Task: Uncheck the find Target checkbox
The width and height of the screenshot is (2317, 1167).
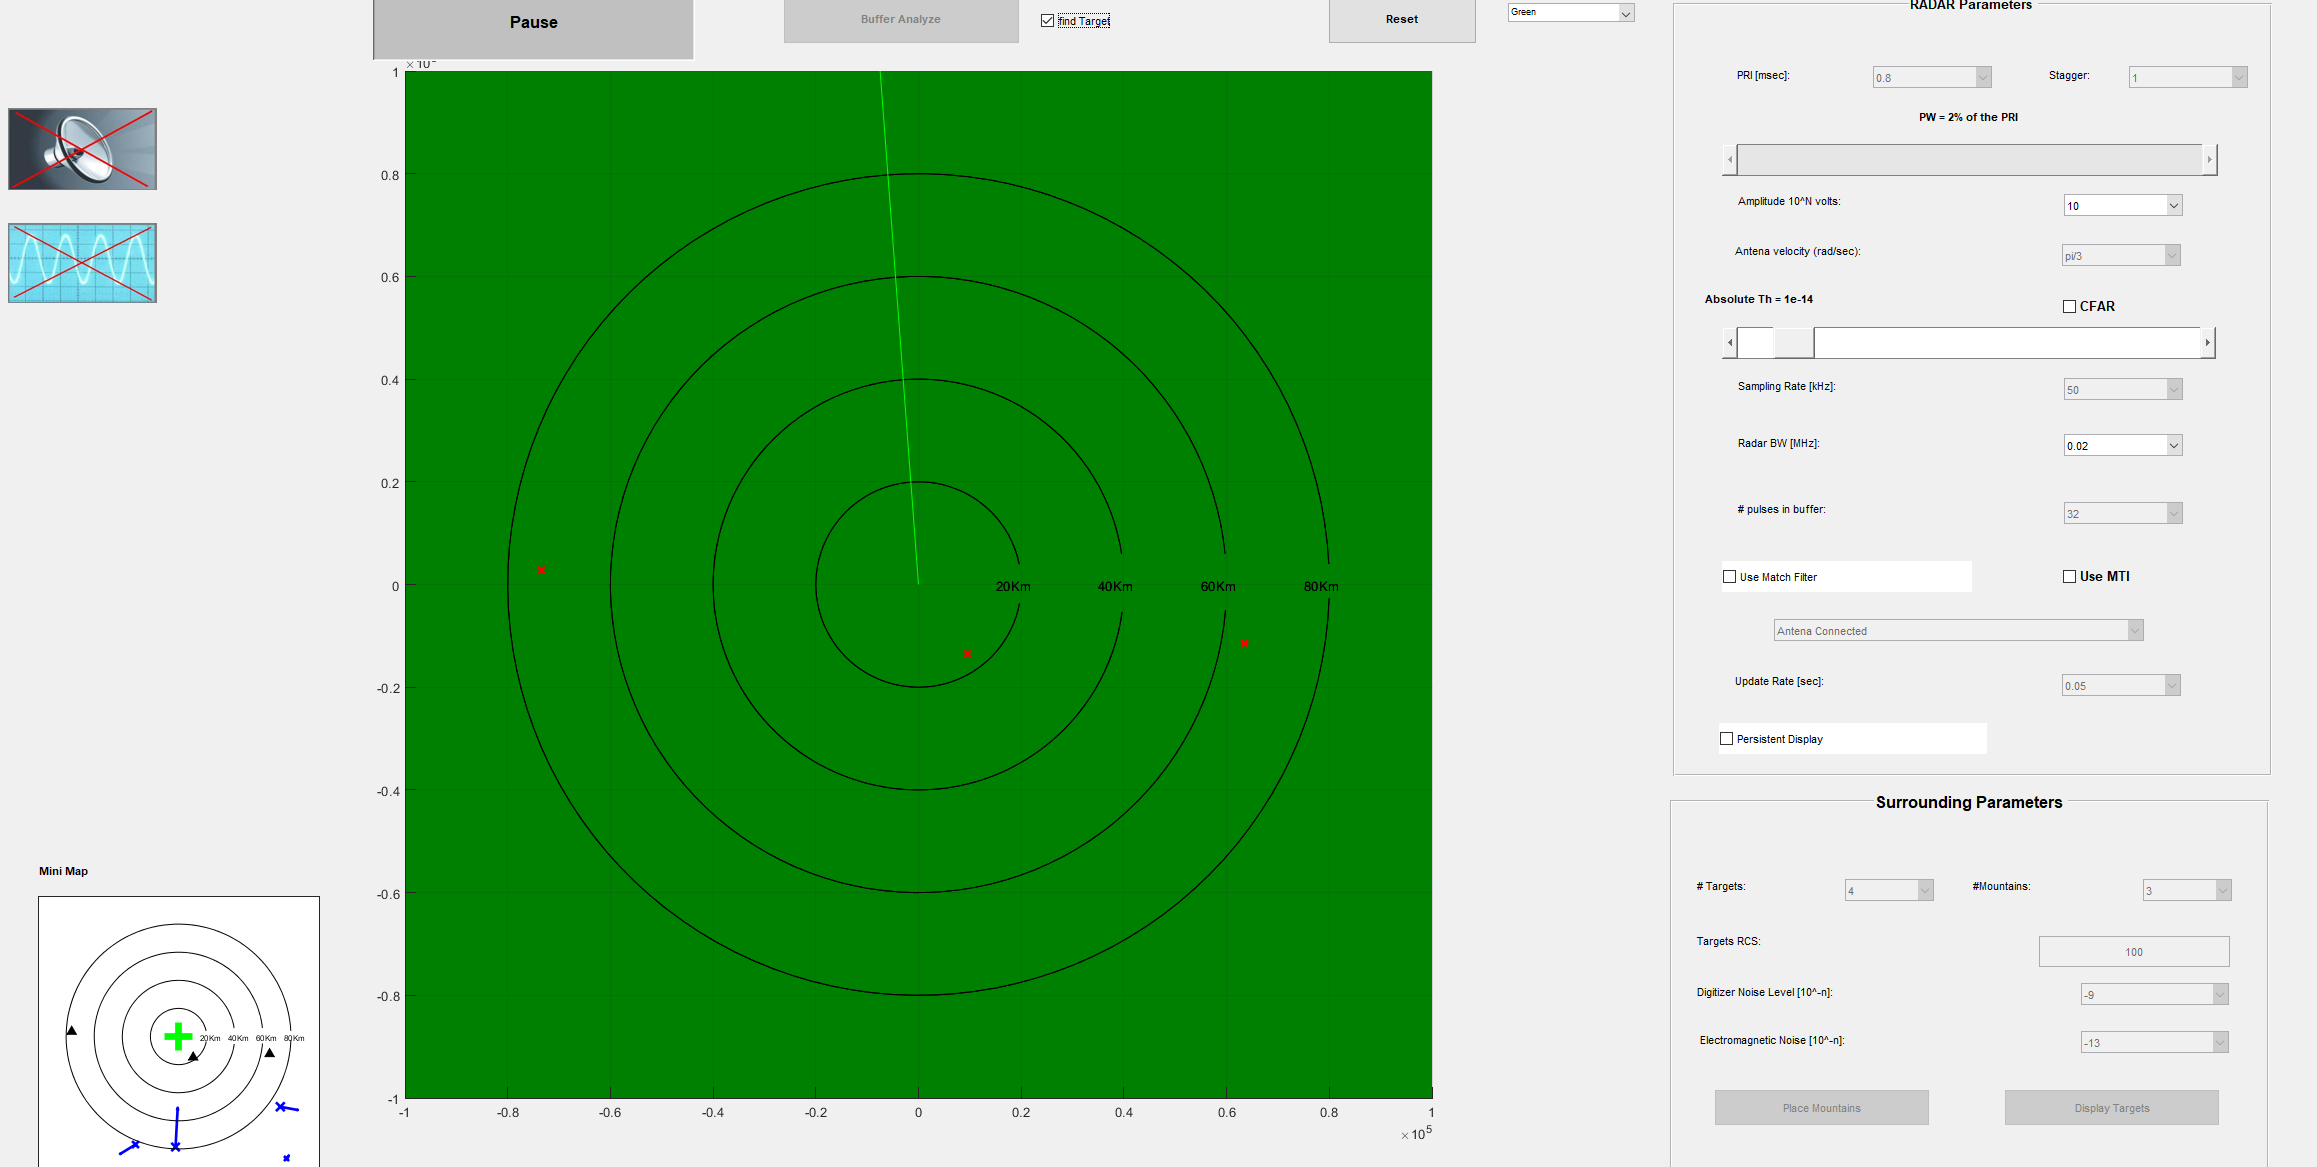Action: click(x=1047, y=21)
